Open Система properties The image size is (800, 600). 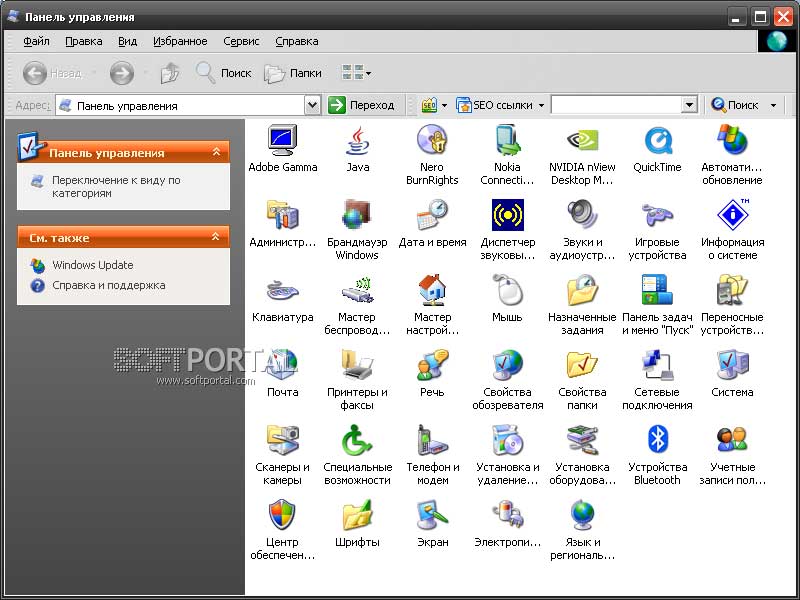732,374
